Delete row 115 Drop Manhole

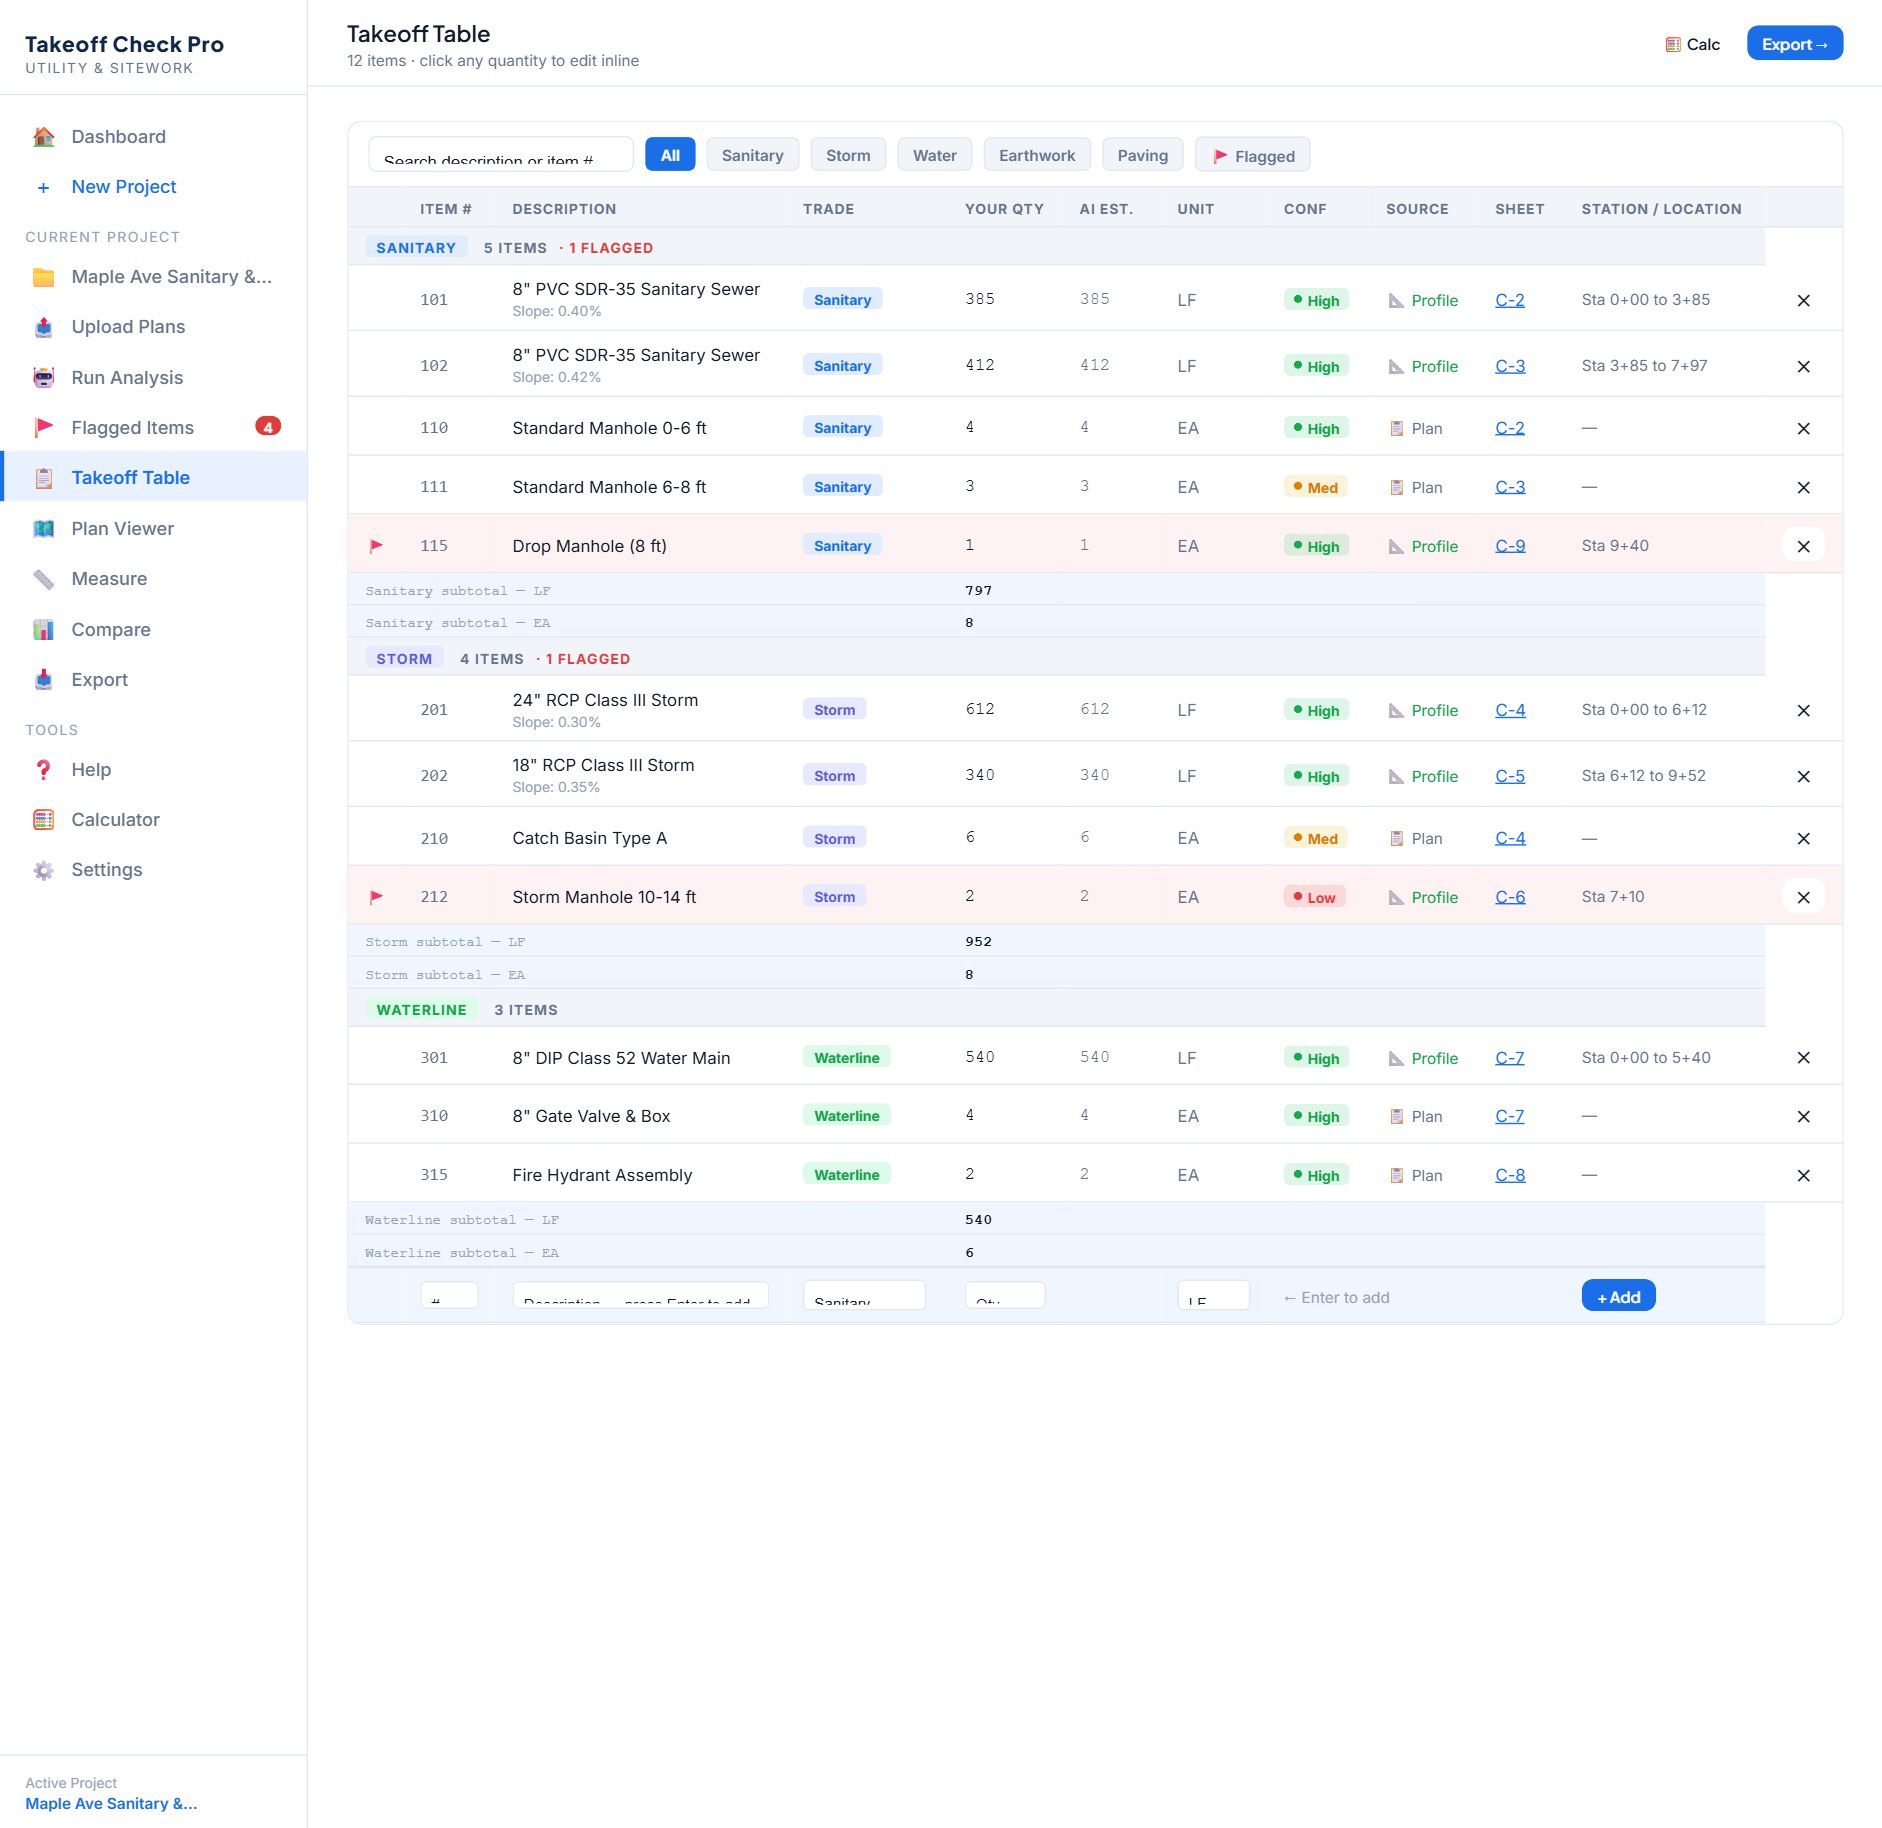pos(1803,546)
